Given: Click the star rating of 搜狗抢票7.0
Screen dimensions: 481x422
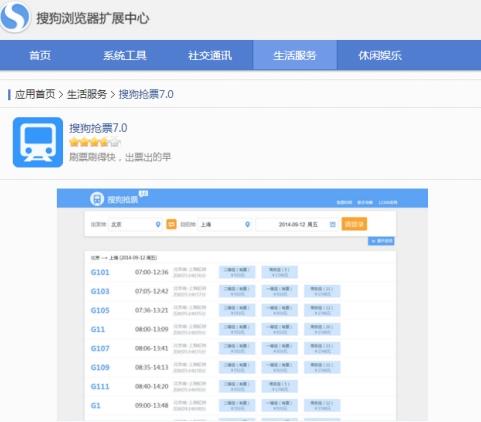Looking at the screenshot, I should [94, 143].
